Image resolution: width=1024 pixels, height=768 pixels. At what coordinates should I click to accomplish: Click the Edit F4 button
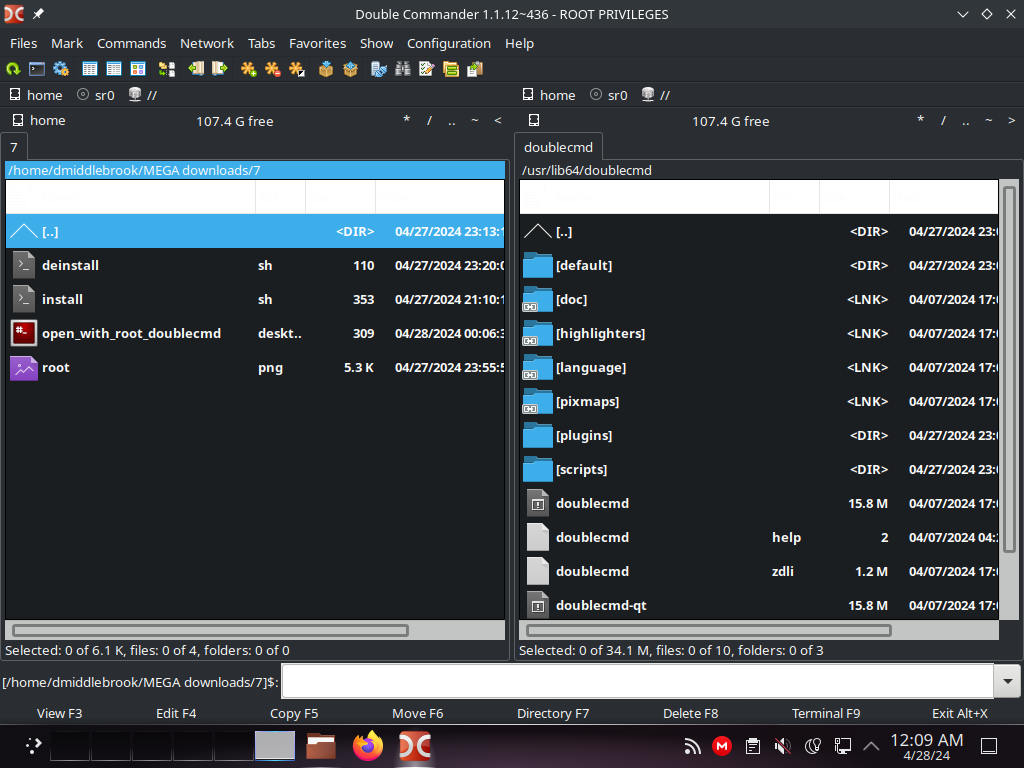point(176,713)
